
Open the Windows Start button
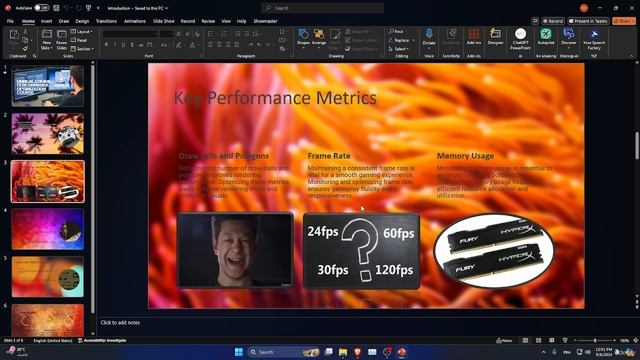point(239,352)
